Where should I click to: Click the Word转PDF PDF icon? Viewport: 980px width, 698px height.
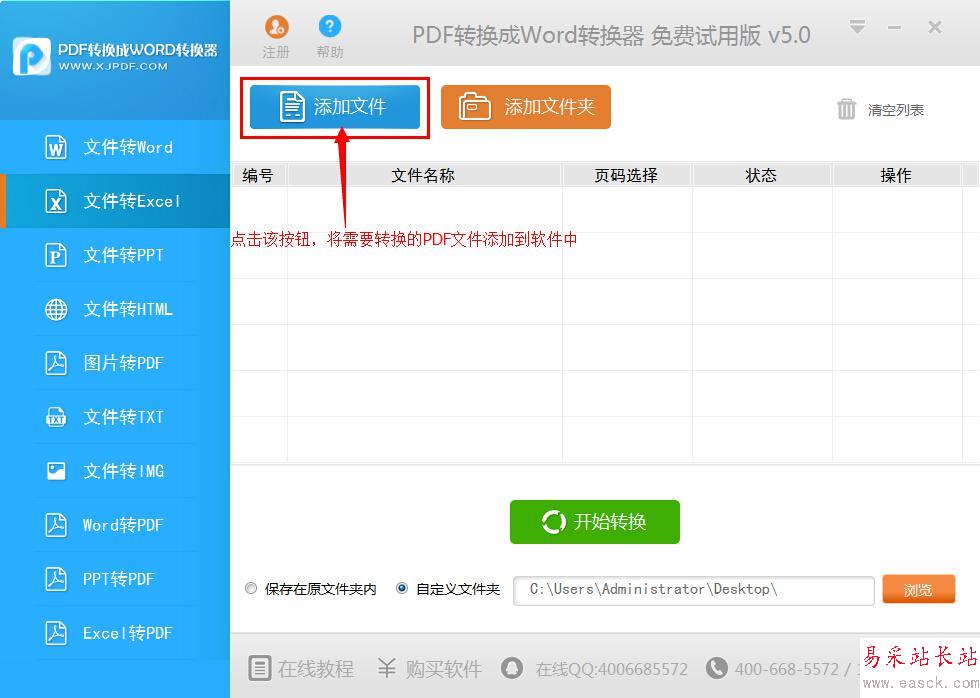[x=56, y=525]
